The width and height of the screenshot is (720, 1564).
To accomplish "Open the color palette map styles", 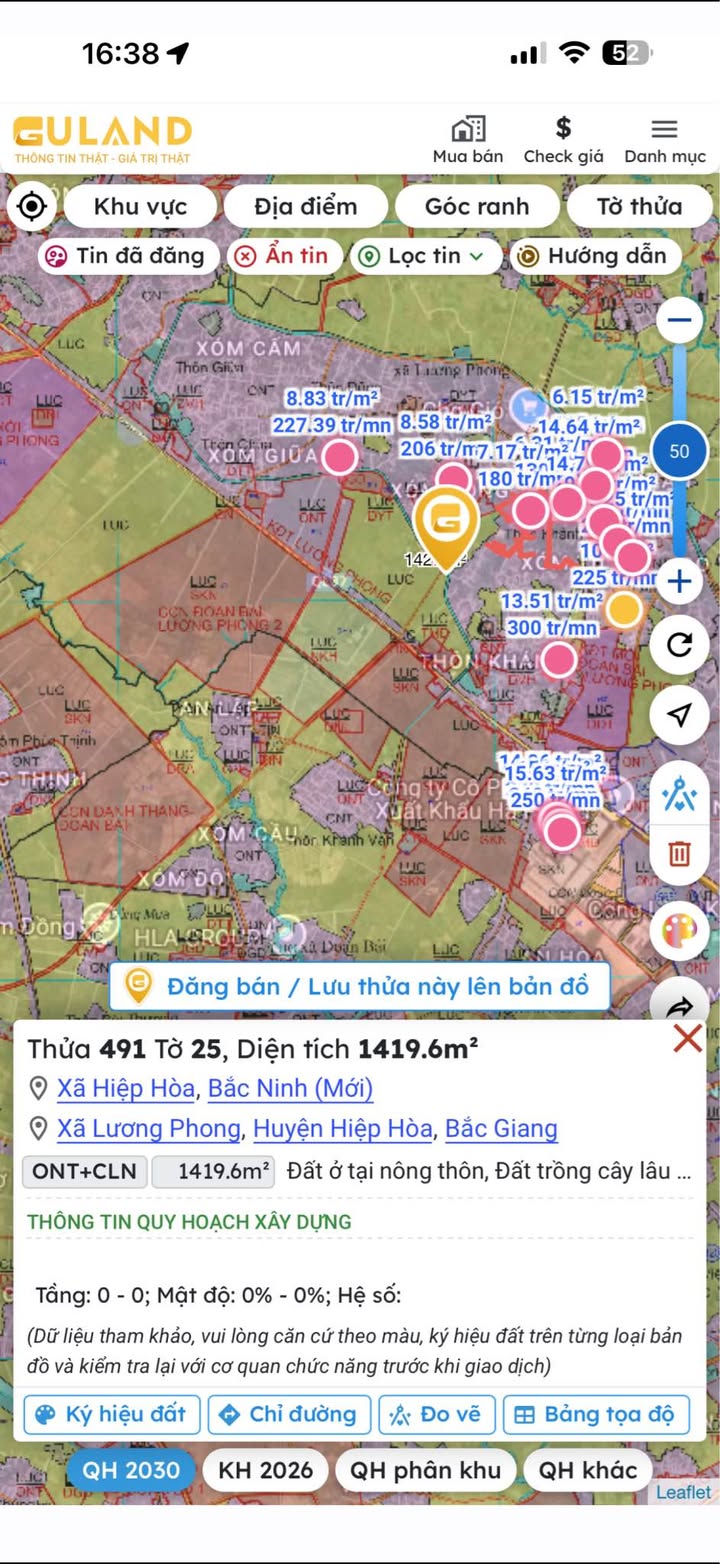I will coord(679,932).
